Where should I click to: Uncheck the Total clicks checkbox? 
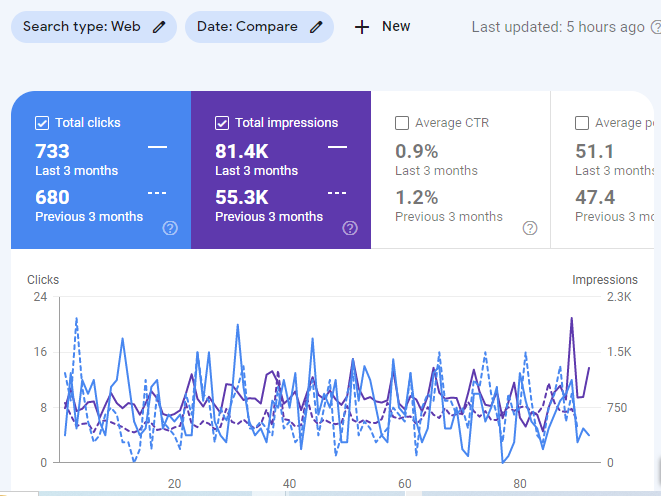click(42, 123)
